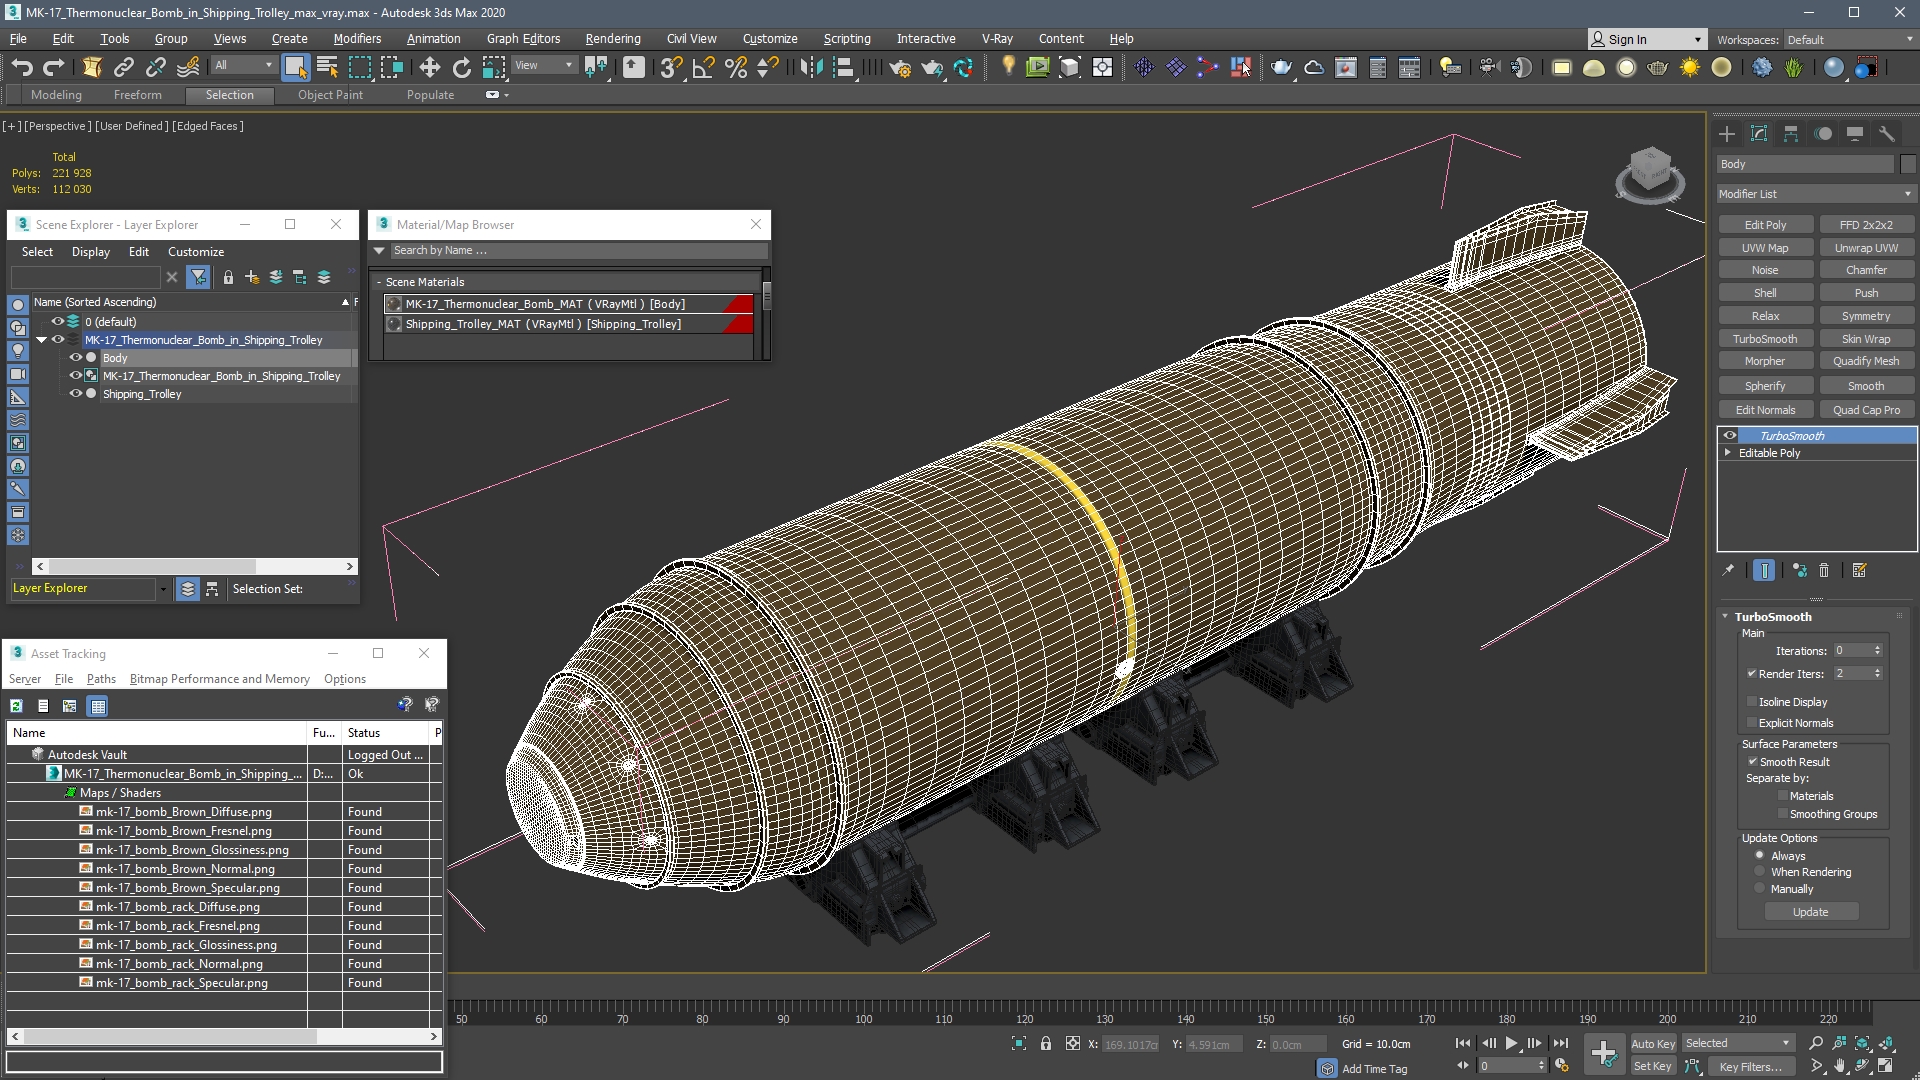Switch to the Freeform ribbon tab

(137, 95)
